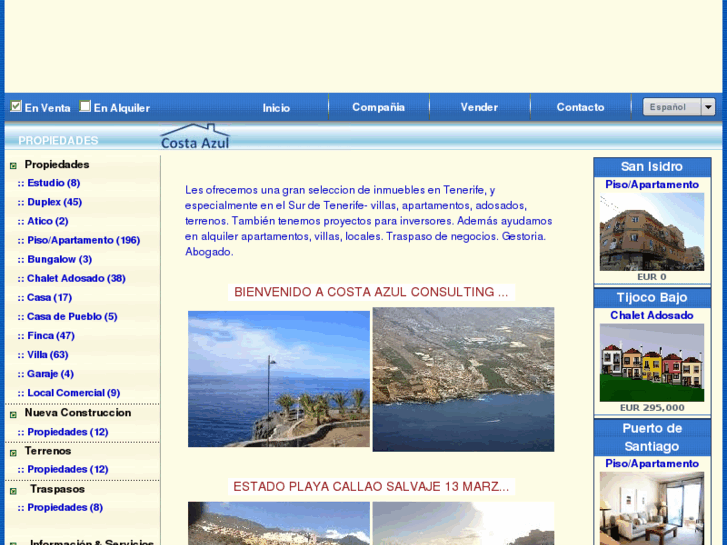Click the EUR 295,000 price text

click(x=652, y=408)
